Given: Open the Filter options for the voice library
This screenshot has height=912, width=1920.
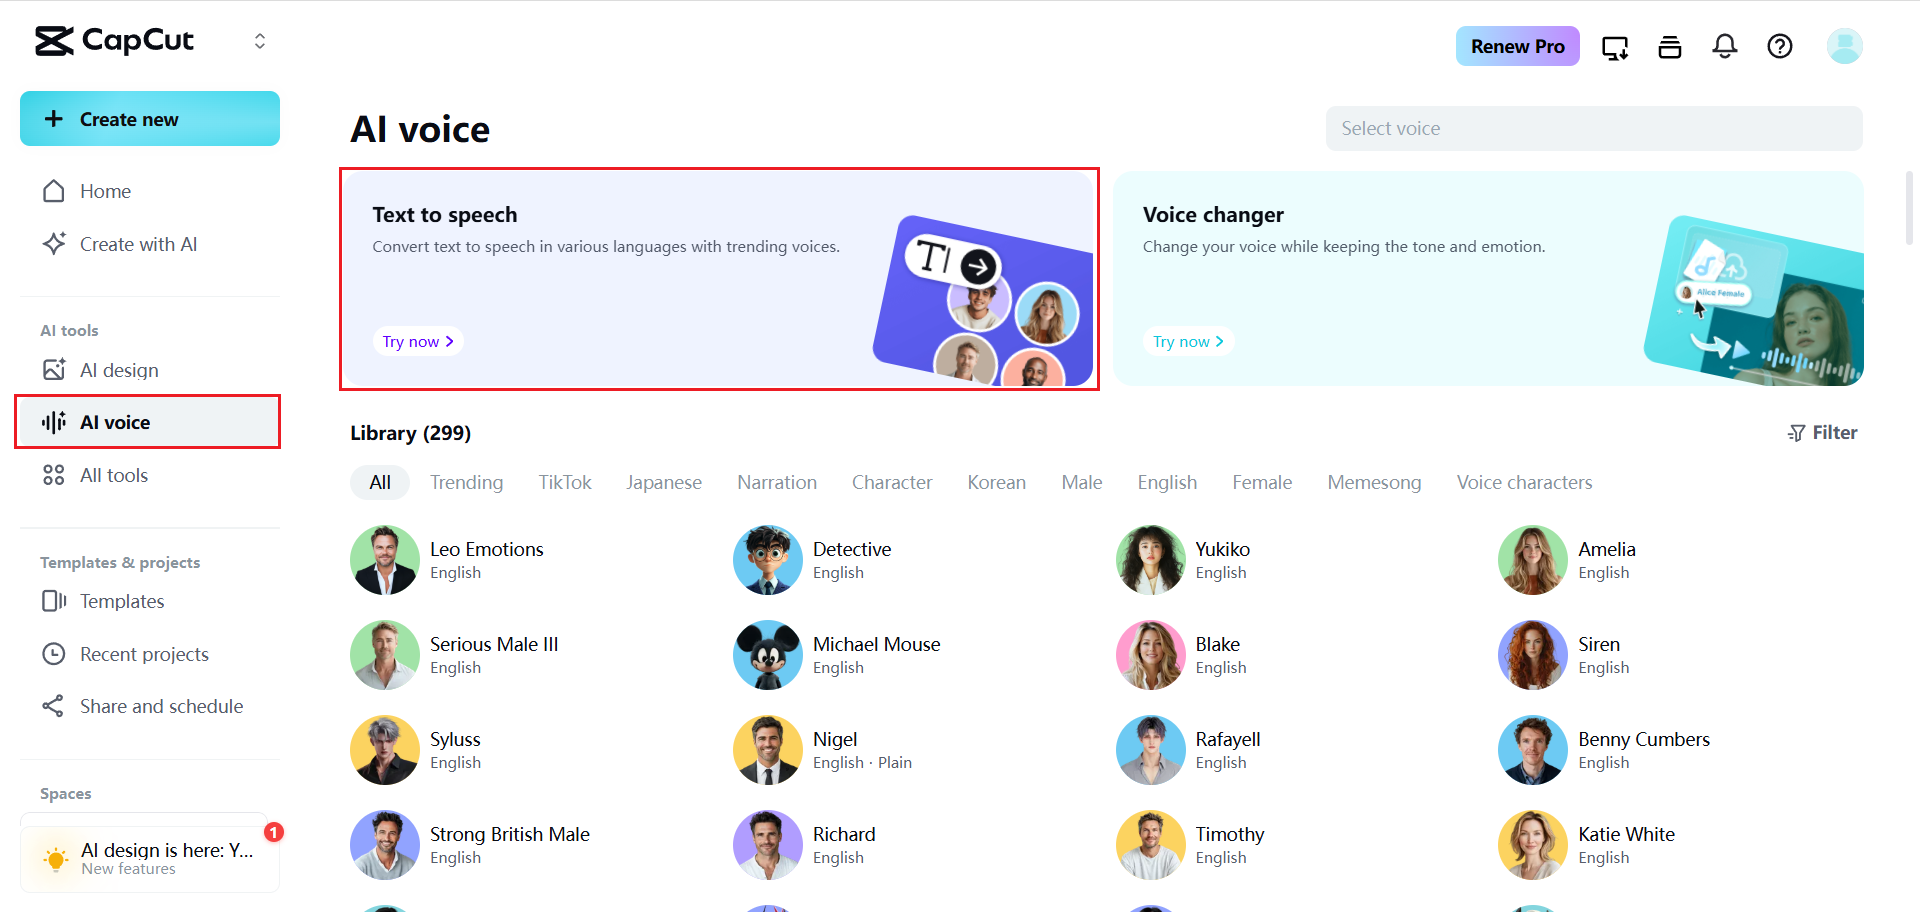Looking at the screenshot, I should tap(1822, 432).
